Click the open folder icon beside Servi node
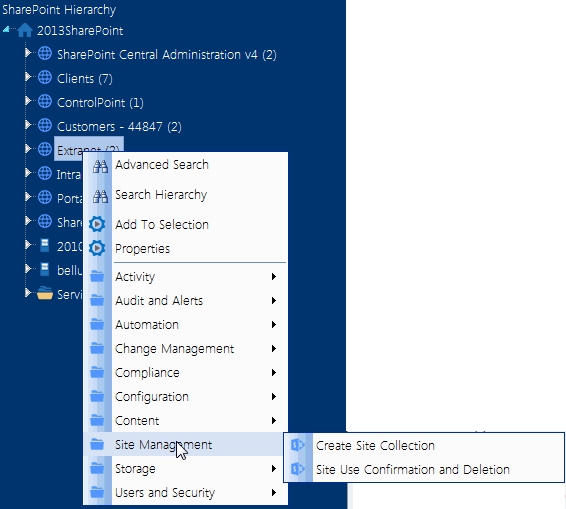Viewport: 566px width, 509px height. tap(45, 293)
